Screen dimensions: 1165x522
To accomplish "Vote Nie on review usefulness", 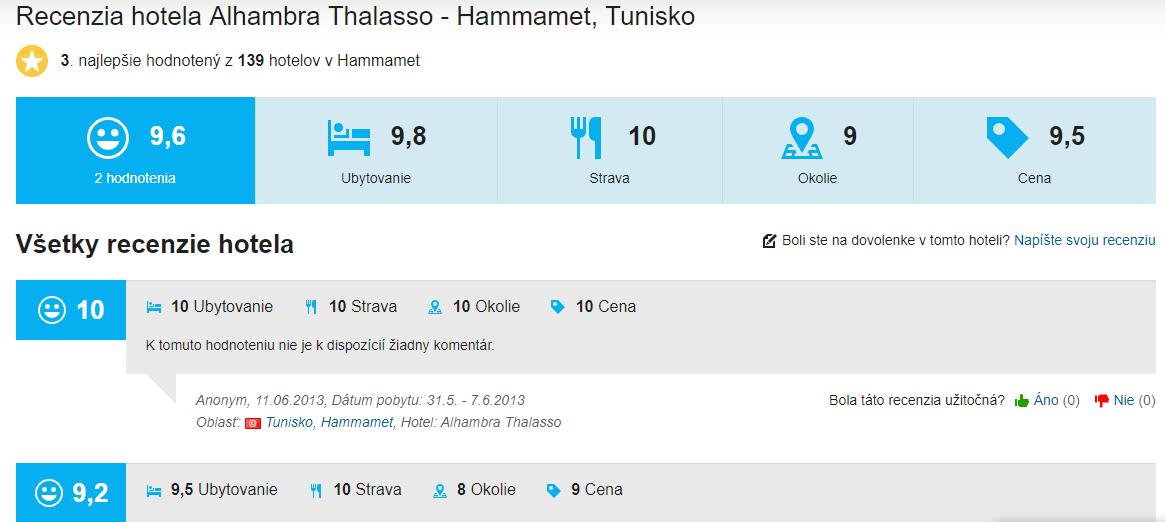I will click(x=1124, y=401).
